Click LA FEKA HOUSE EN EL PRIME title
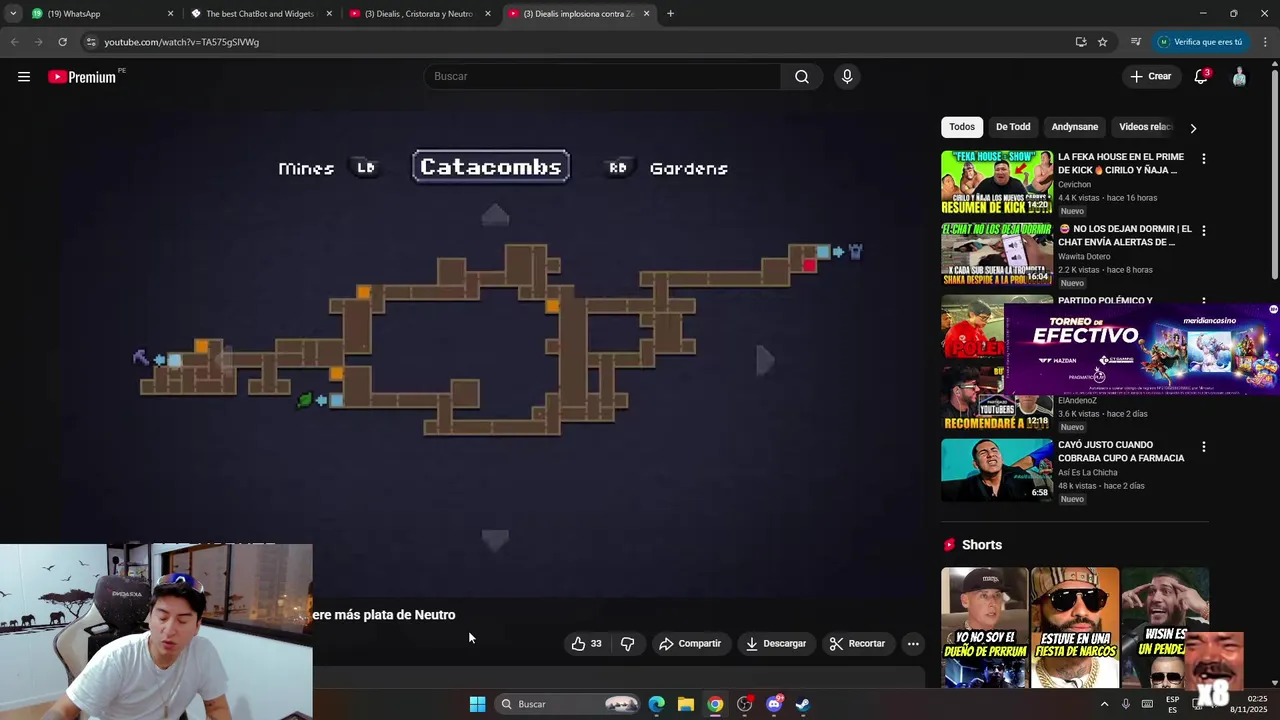Viewport: 1280px width, 720px height. (1121, 163)
